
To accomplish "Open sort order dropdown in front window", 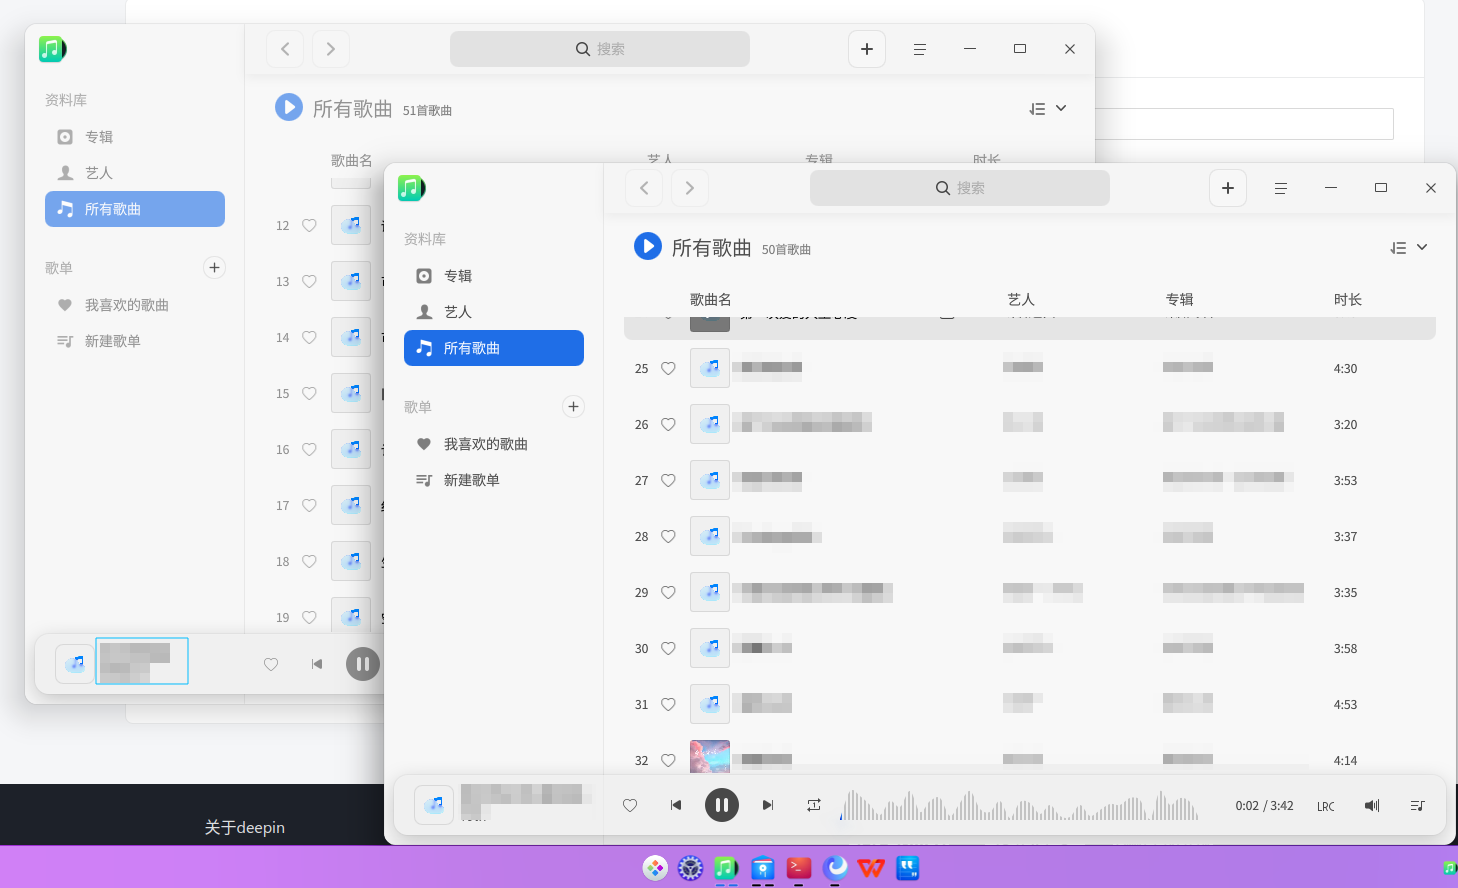I will coord(1409,248).
